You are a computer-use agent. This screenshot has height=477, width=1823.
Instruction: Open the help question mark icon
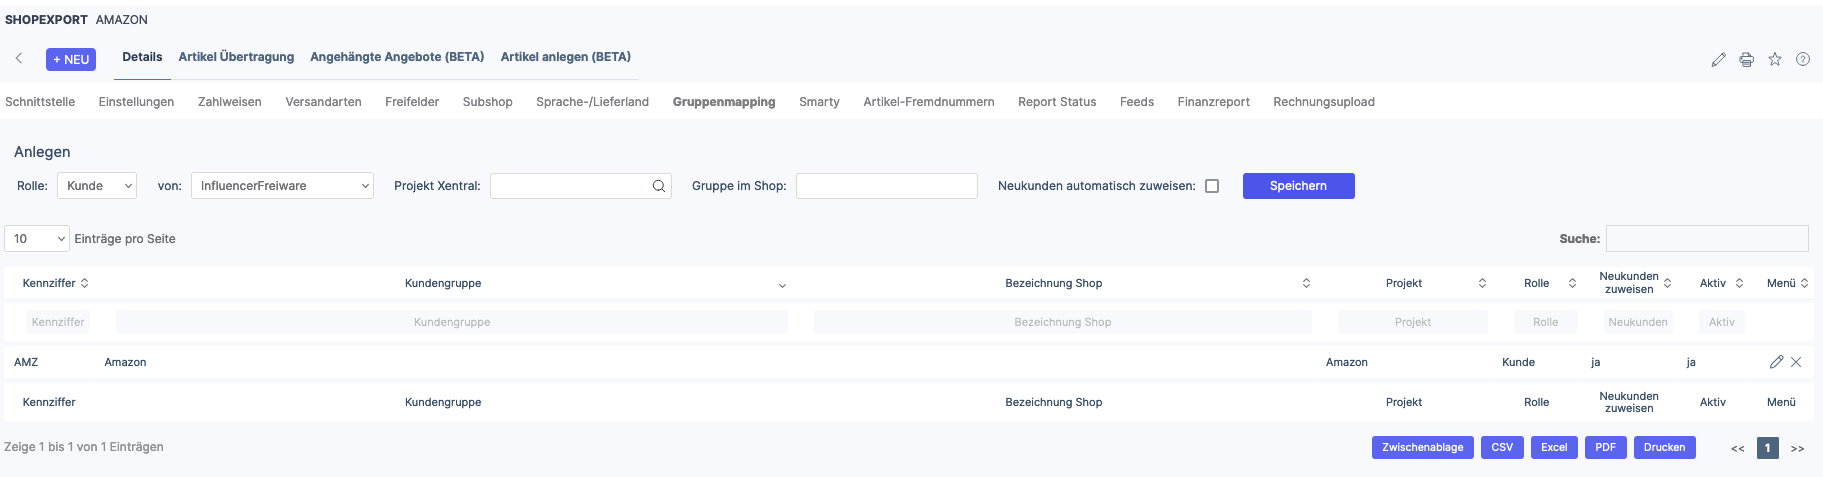pos(1802,59)
